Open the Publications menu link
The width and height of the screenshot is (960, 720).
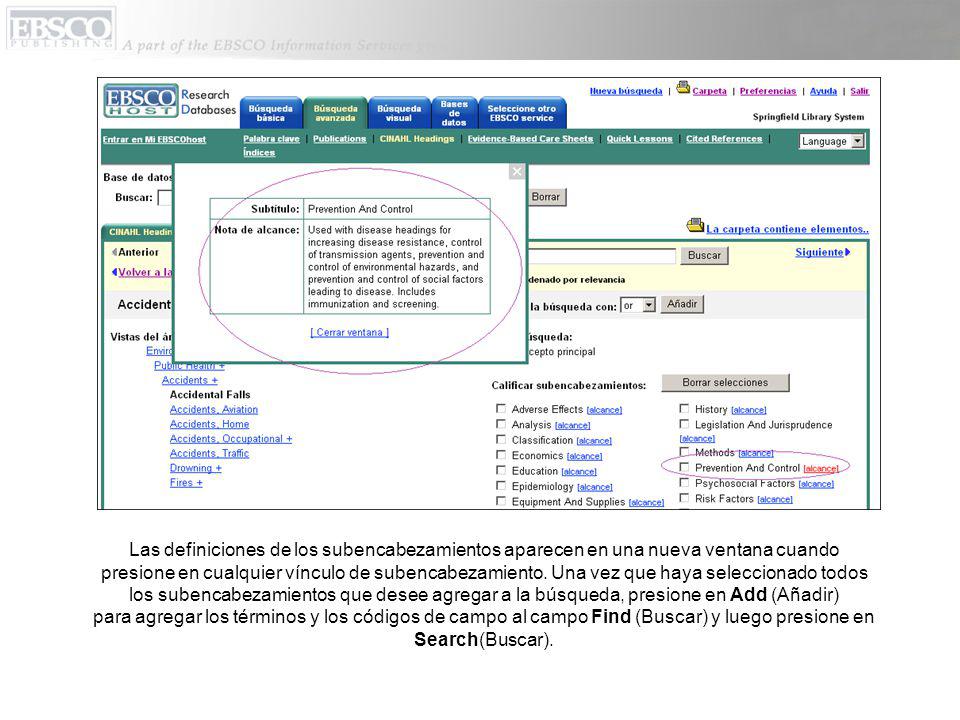(339, 139)
